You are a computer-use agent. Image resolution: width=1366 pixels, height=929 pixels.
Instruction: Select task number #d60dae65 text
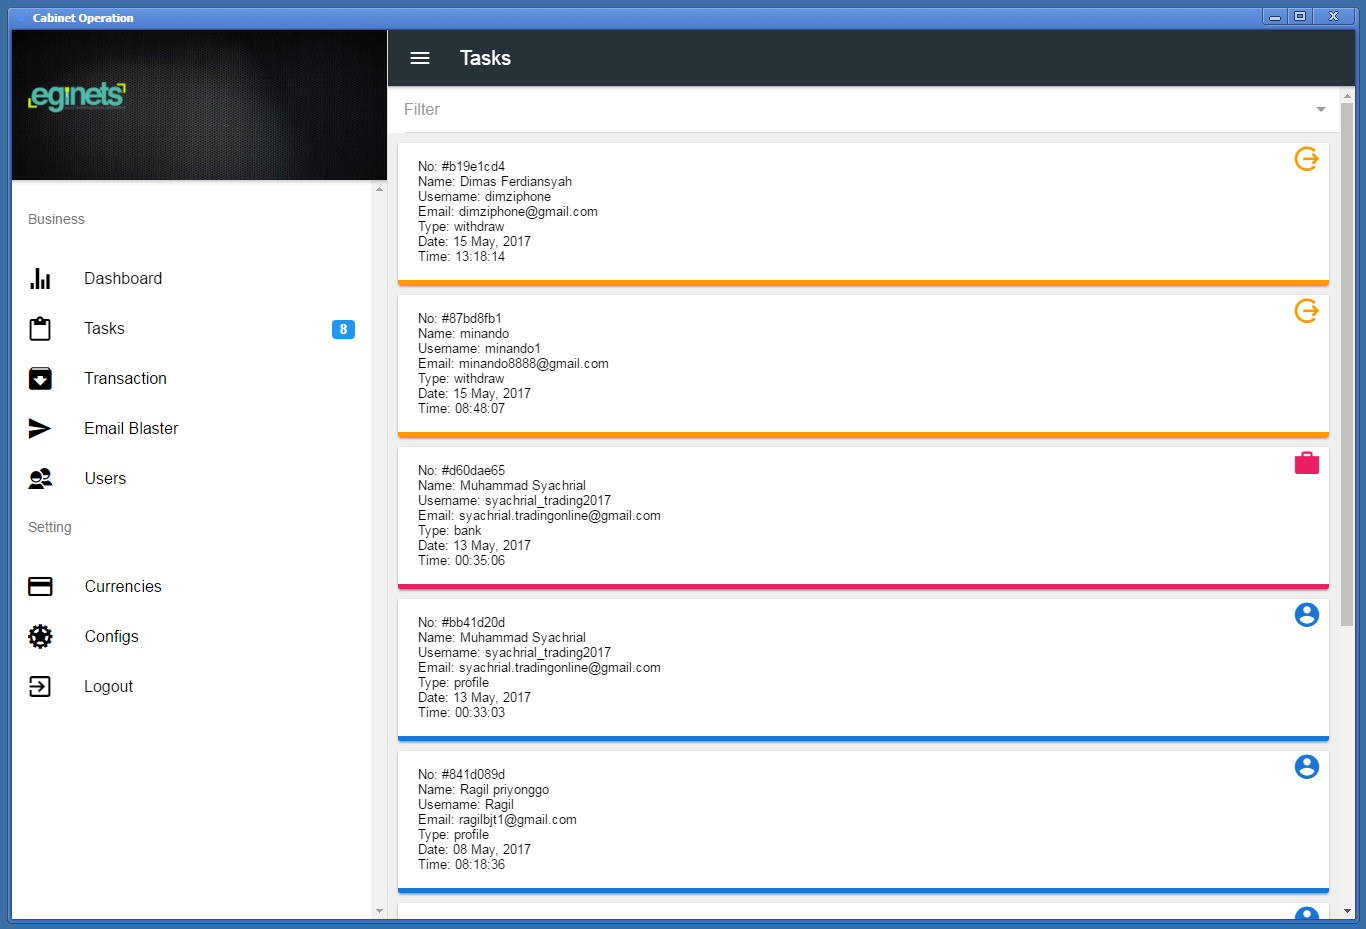[473, 471]
